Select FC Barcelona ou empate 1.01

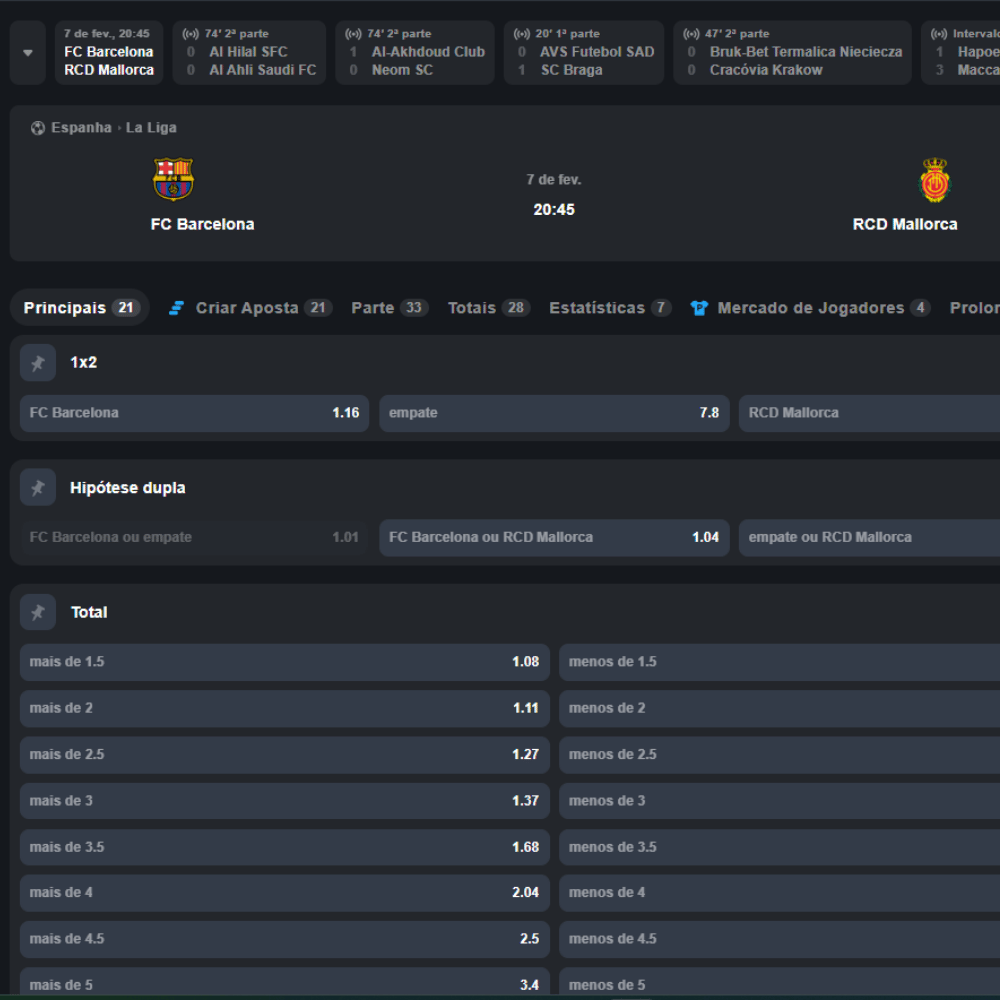[x=195, y=538]
